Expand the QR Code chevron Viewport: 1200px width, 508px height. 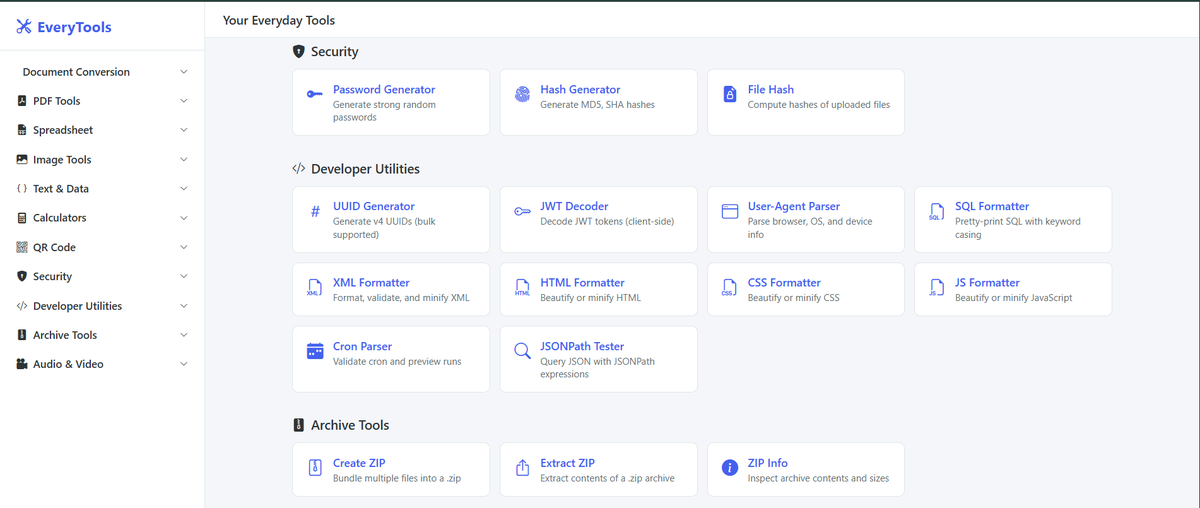[184, 247]
